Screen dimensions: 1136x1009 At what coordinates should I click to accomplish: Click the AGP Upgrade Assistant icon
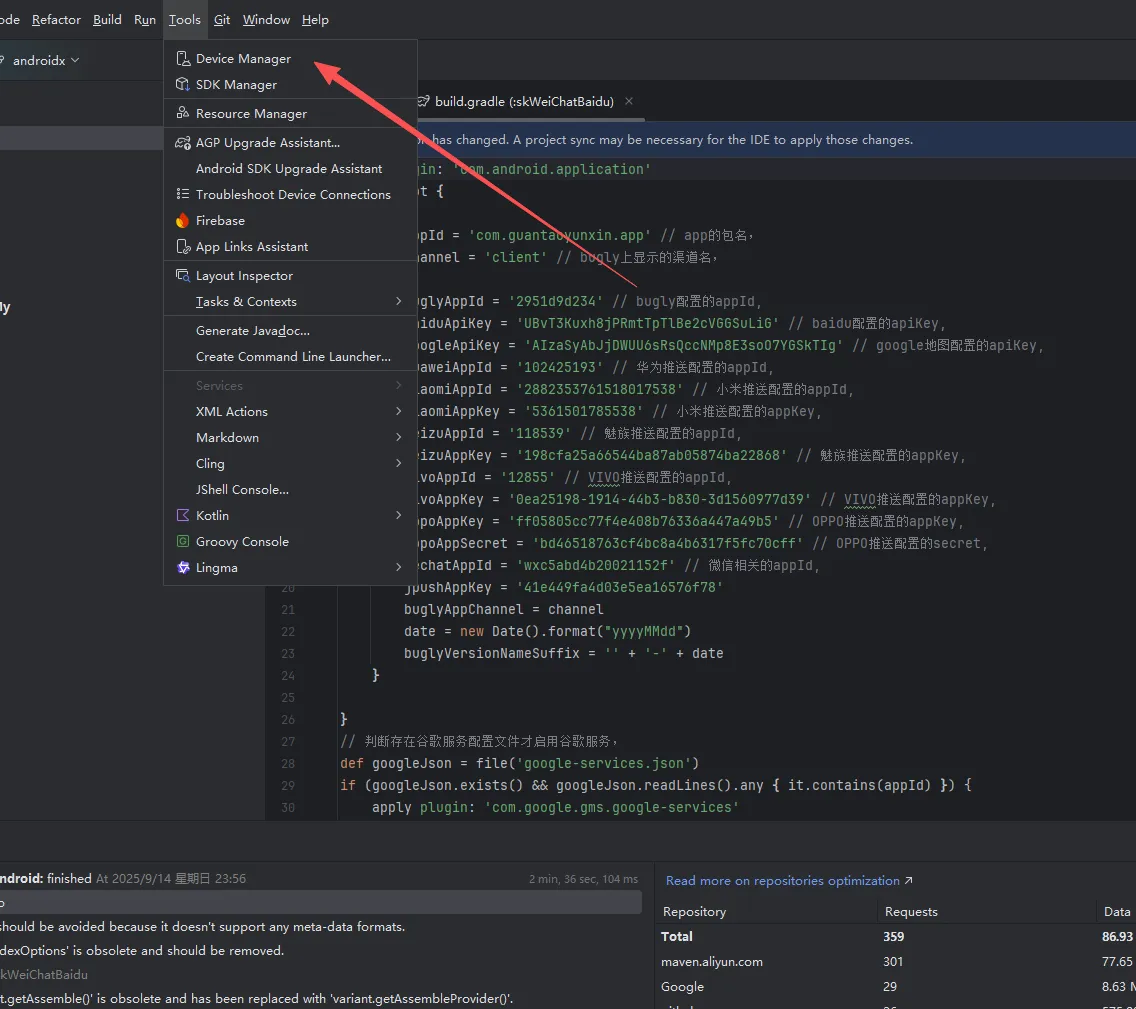pyautogui.click(x=182, y=143)
